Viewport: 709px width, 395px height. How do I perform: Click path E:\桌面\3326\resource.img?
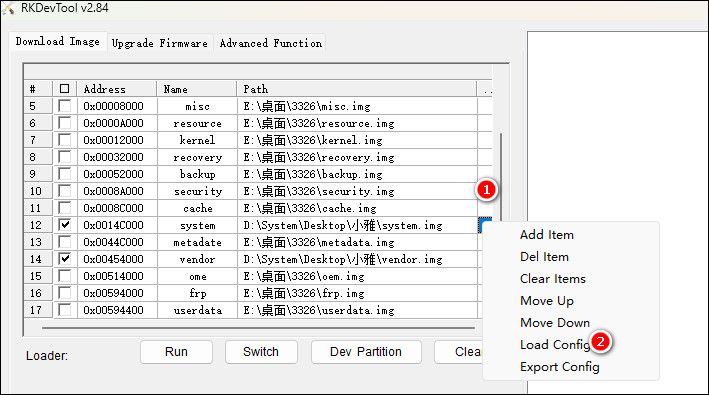[x=319, y=123]
